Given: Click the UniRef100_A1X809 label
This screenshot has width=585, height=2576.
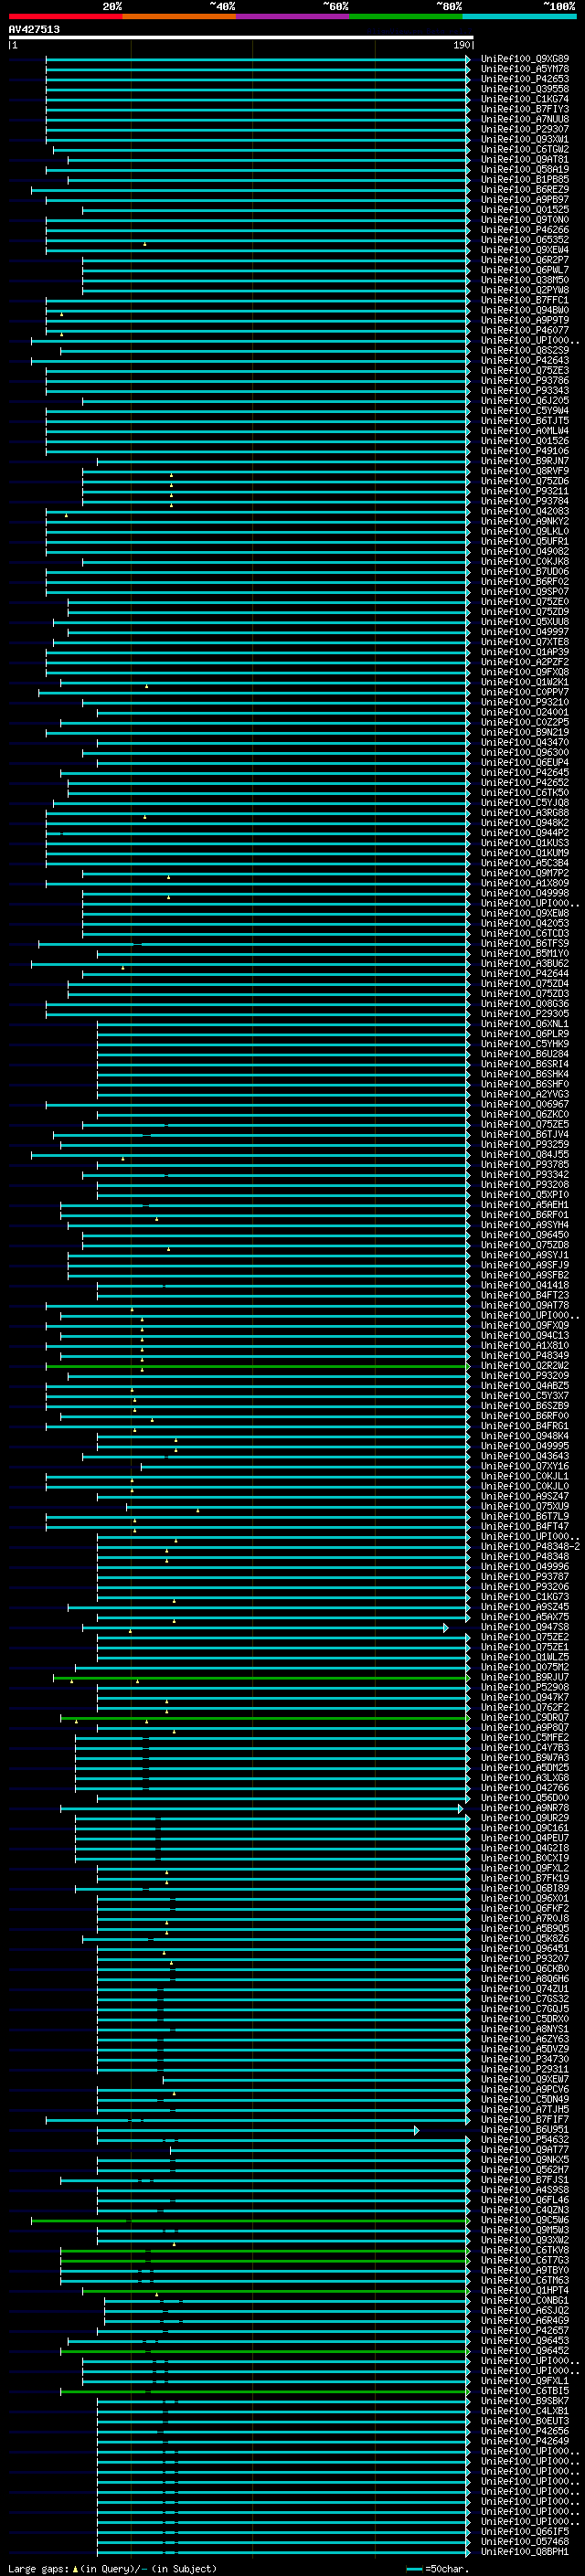Looking at the screenshot, I should coord(525,883).
